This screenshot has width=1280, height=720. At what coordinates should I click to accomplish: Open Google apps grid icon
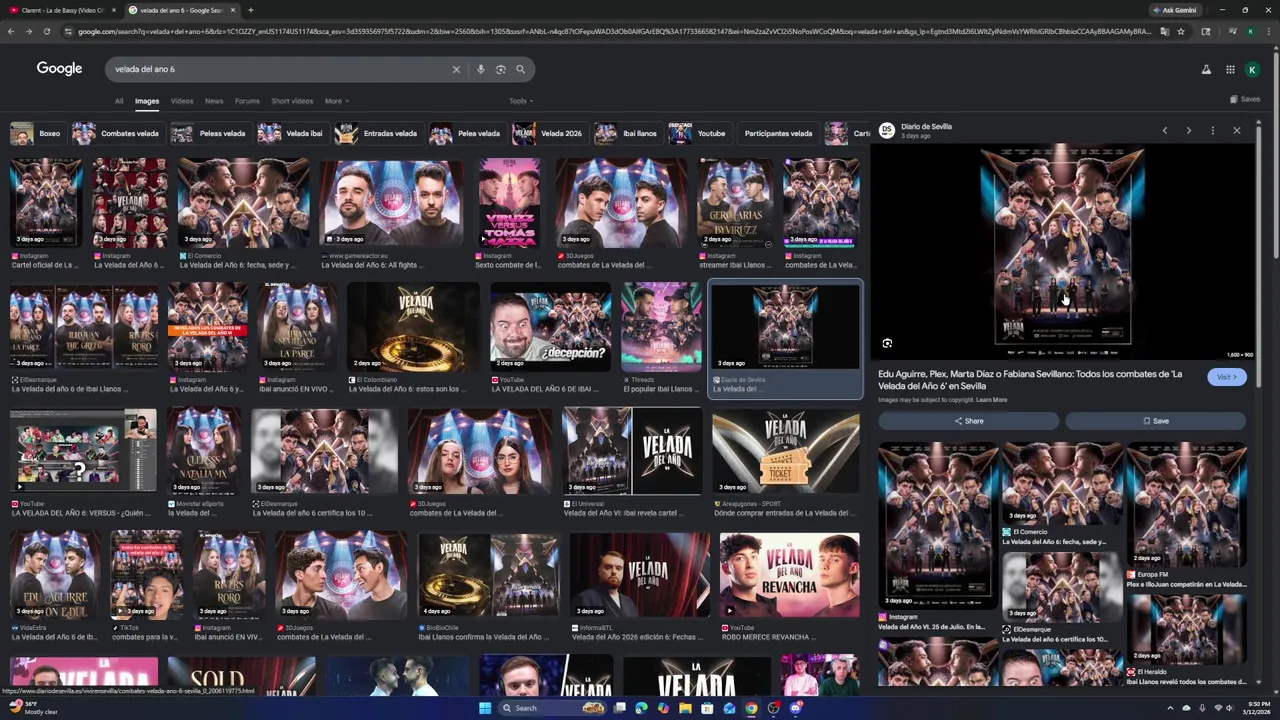1230,69
